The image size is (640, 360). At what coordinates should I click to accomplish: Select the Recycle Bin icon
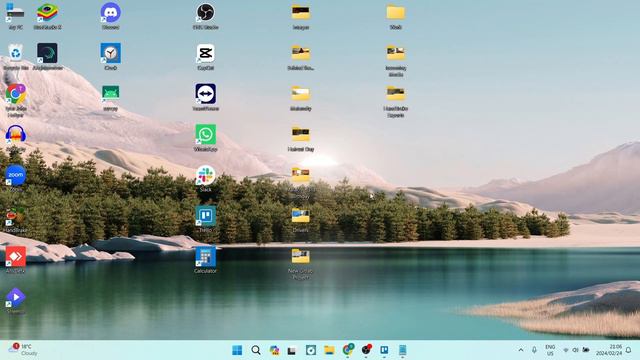(16, 57)
